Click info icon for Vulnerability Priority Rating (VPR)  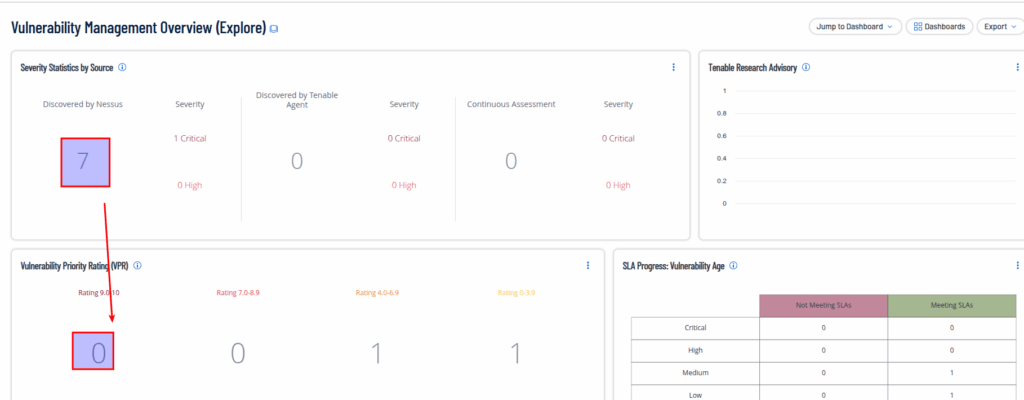point(137,265)
